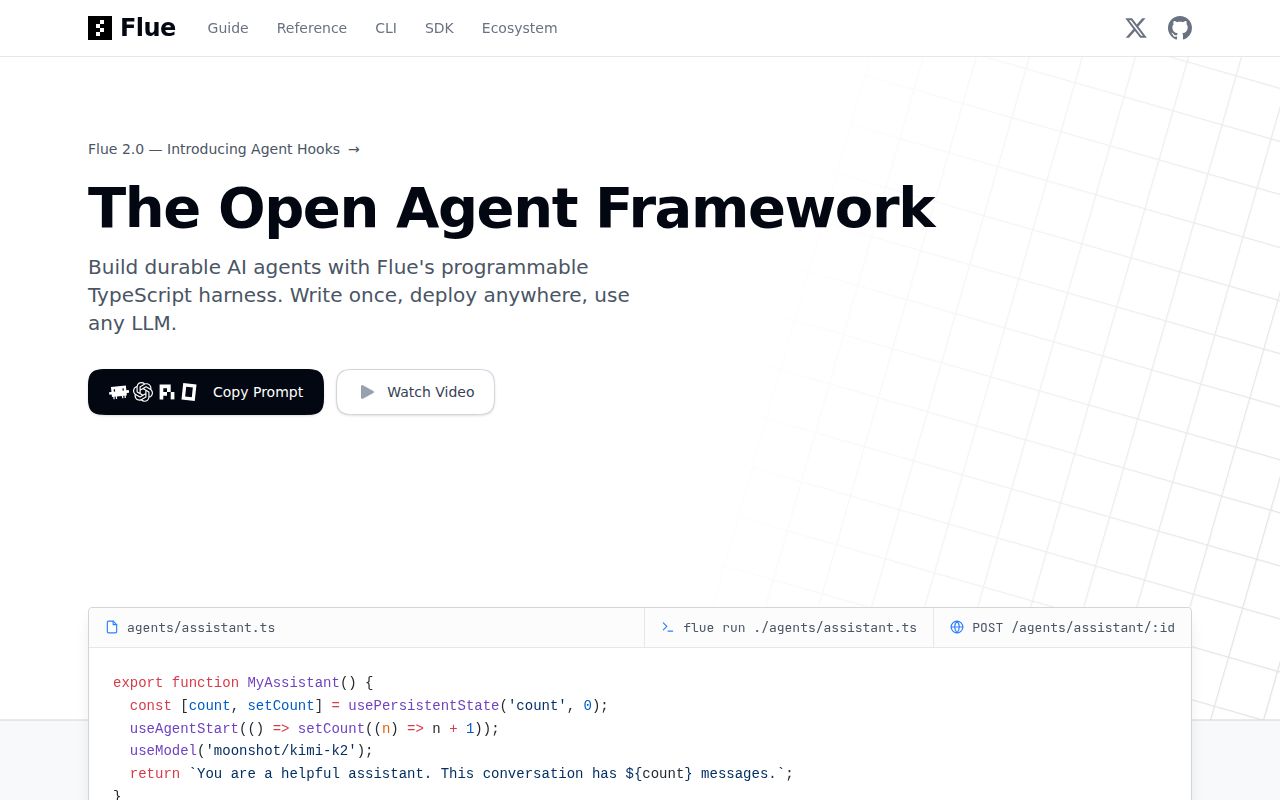Open the GitHub repository icon
The image size is (1280, 800).
1180,28
